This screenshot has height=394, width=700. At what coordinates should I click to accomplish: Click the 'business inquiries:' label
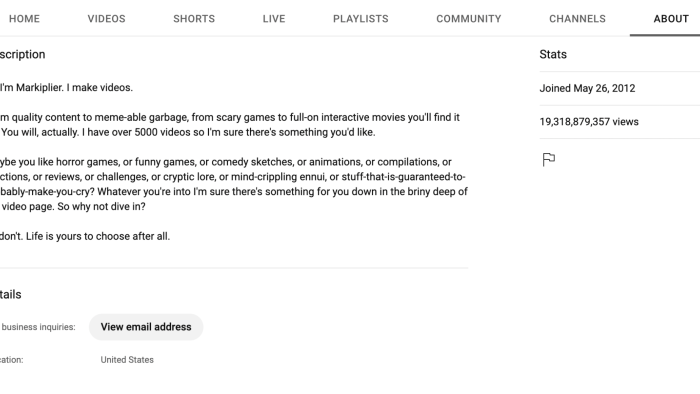[38, 327]
